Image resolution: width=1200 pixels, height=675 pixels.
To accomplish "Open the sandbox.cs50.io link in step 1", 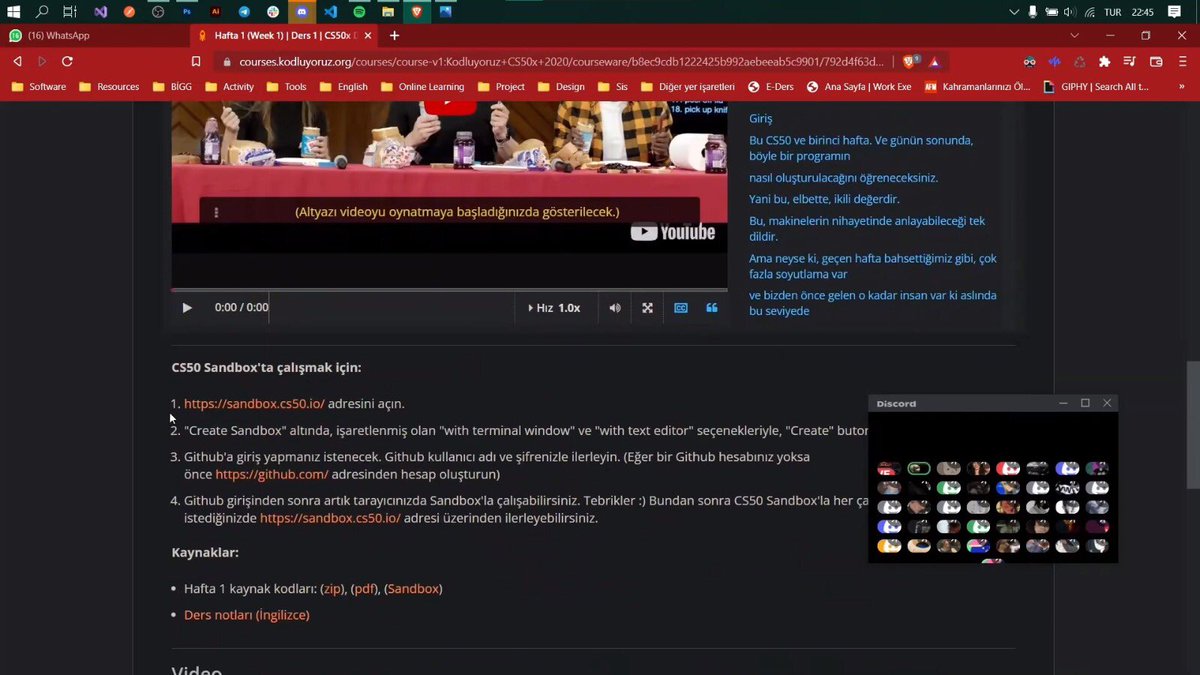I will coord(253,403).
